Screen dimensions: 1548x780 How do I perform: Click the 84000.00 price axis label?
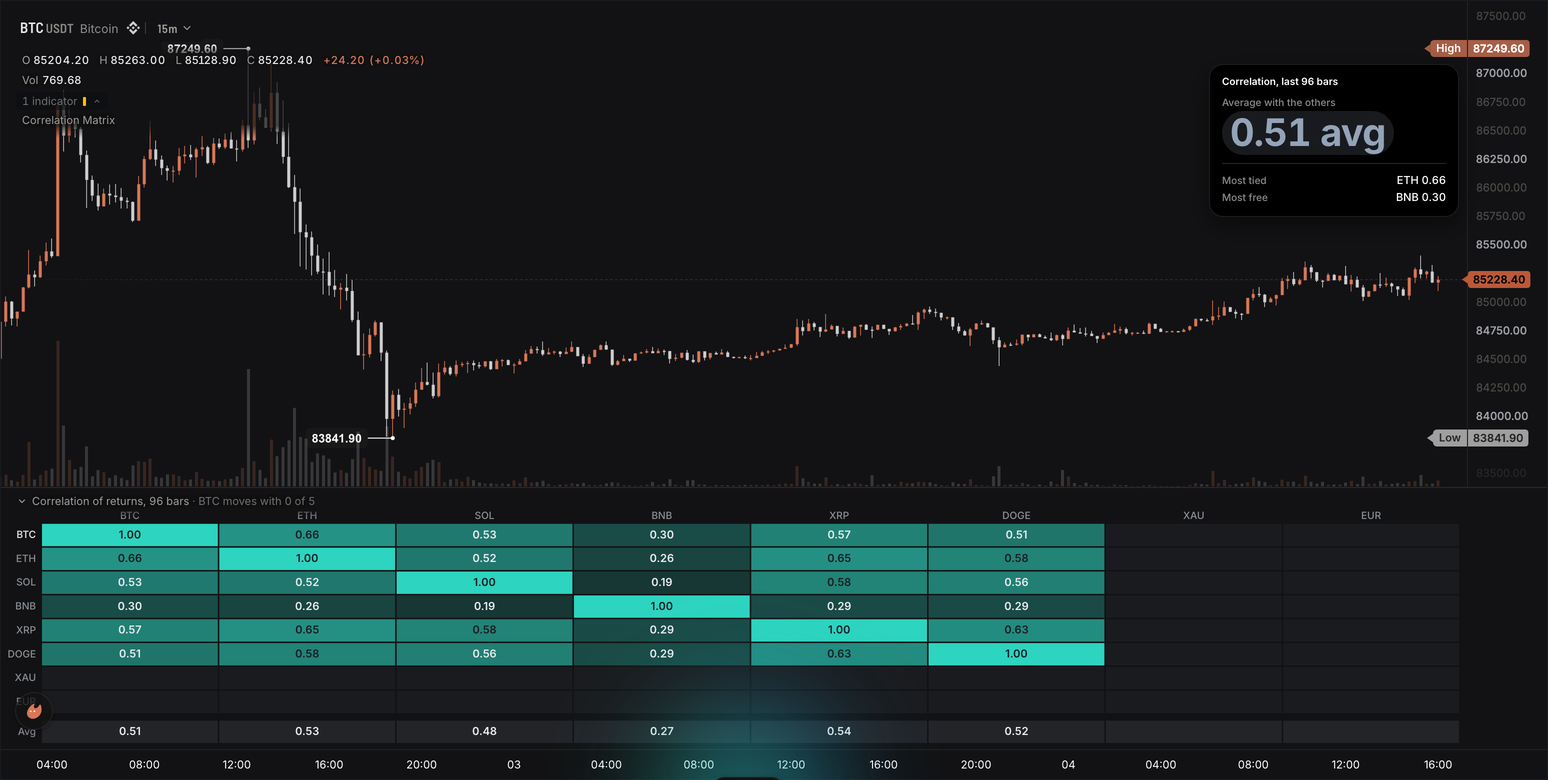pos(1501,416)
